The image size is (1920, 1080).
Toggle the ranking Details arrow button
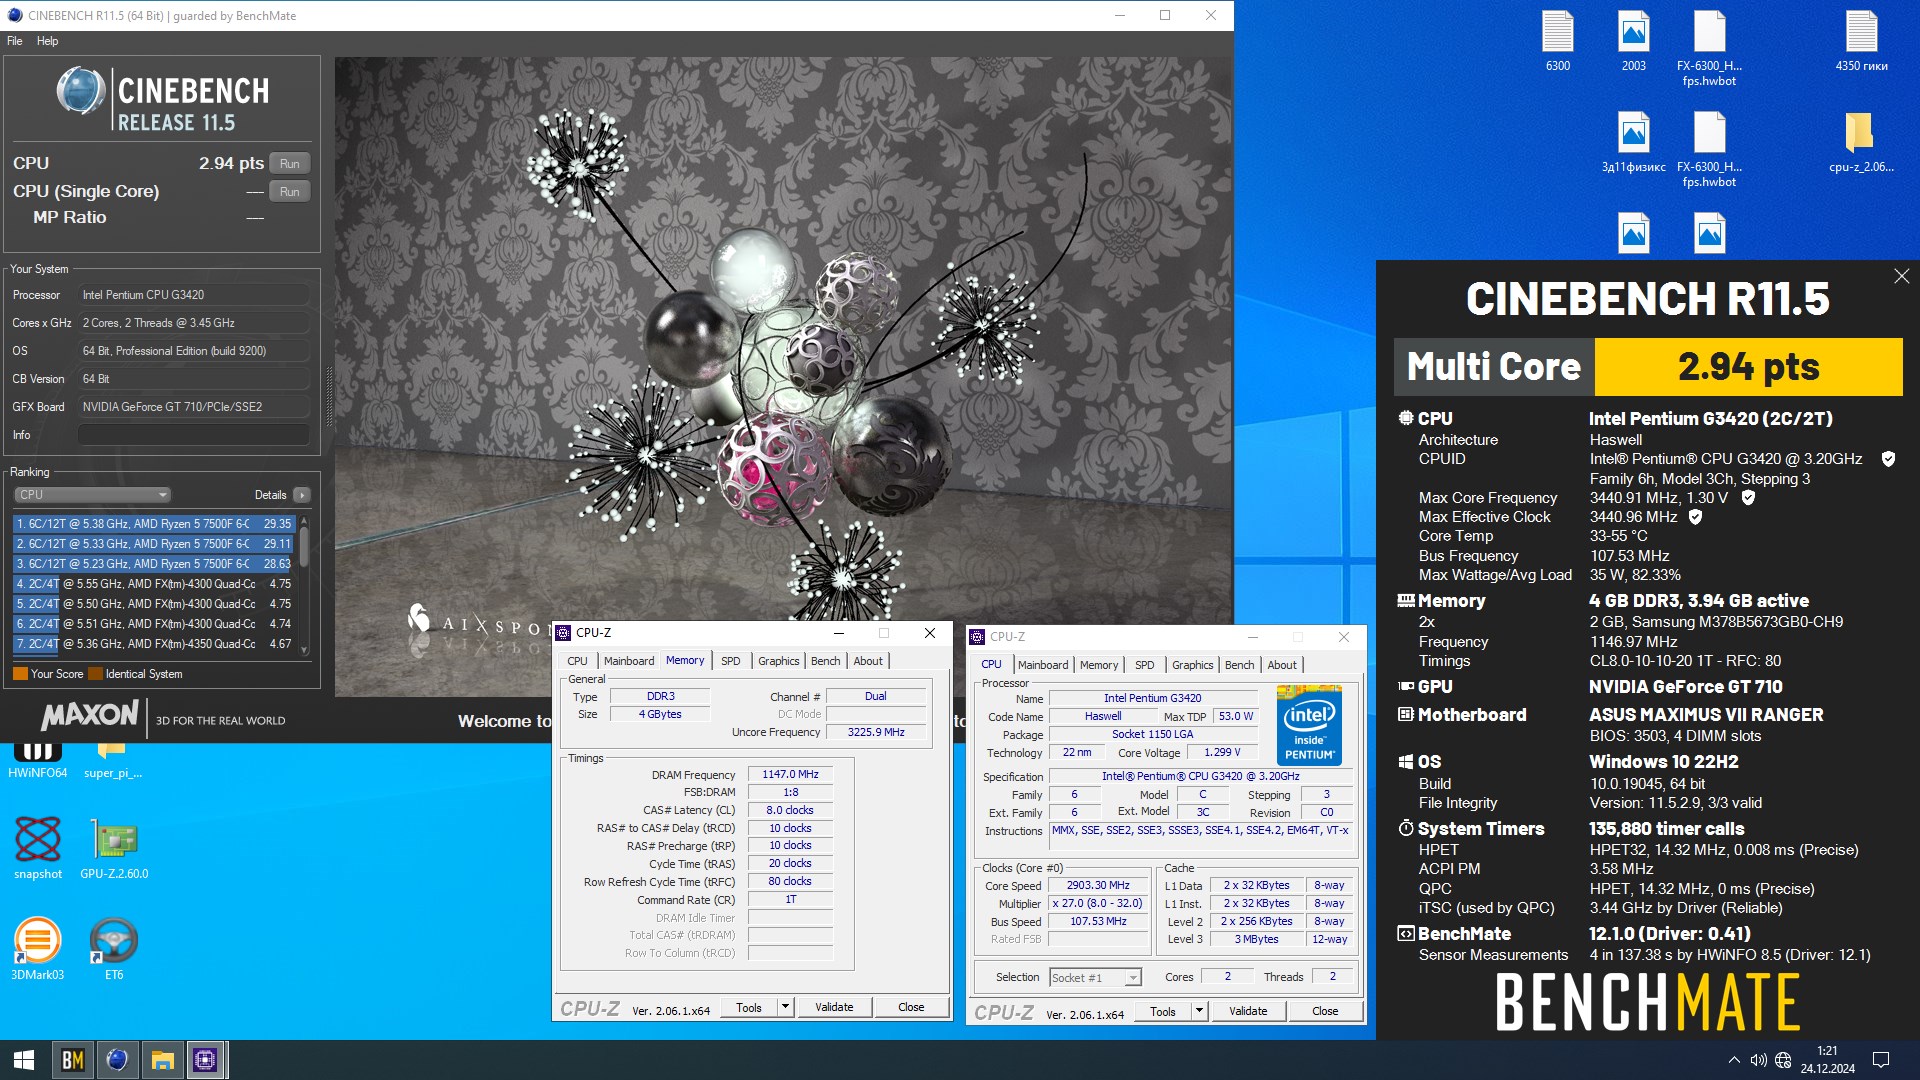pyautogui.click(x=302, y=495)
